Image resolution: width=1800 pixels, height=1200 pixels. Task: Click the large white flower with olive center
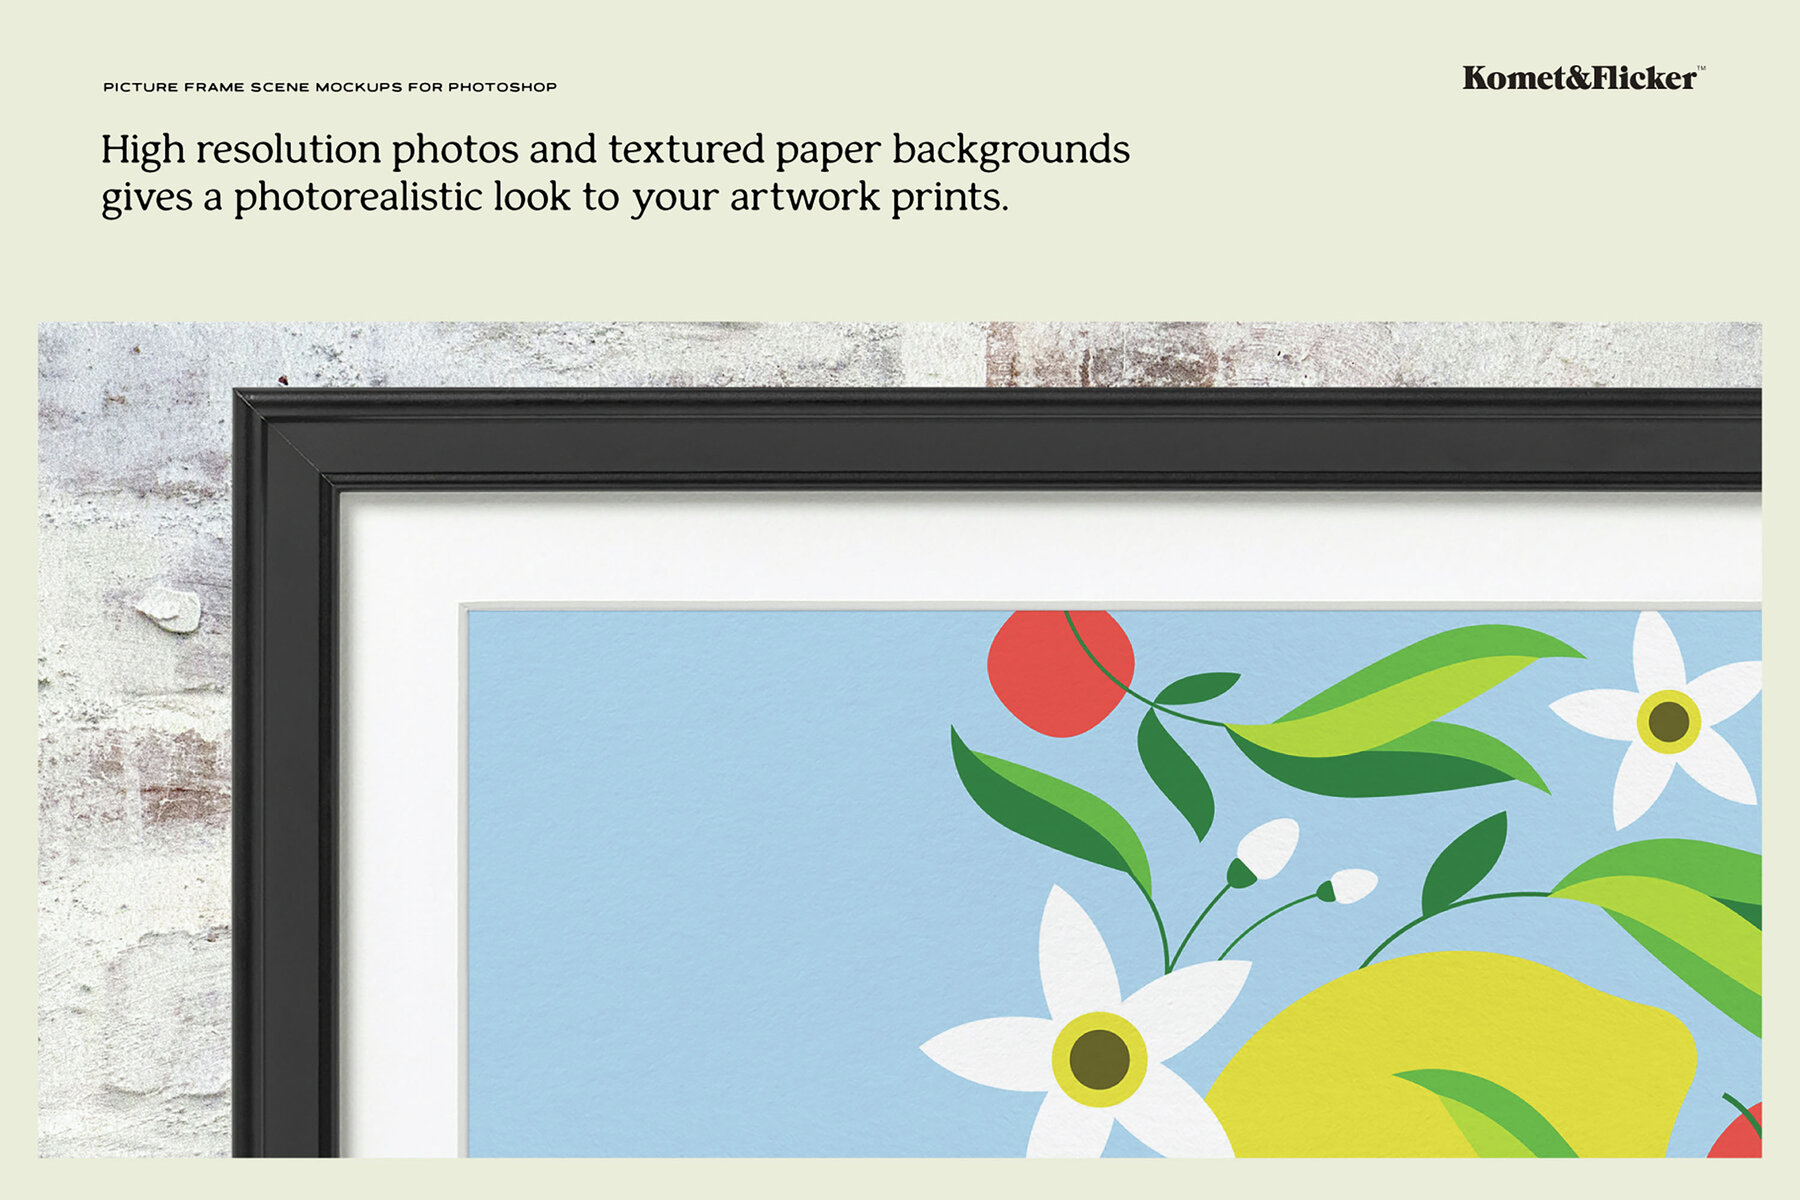click(x=1100, y=1060)
